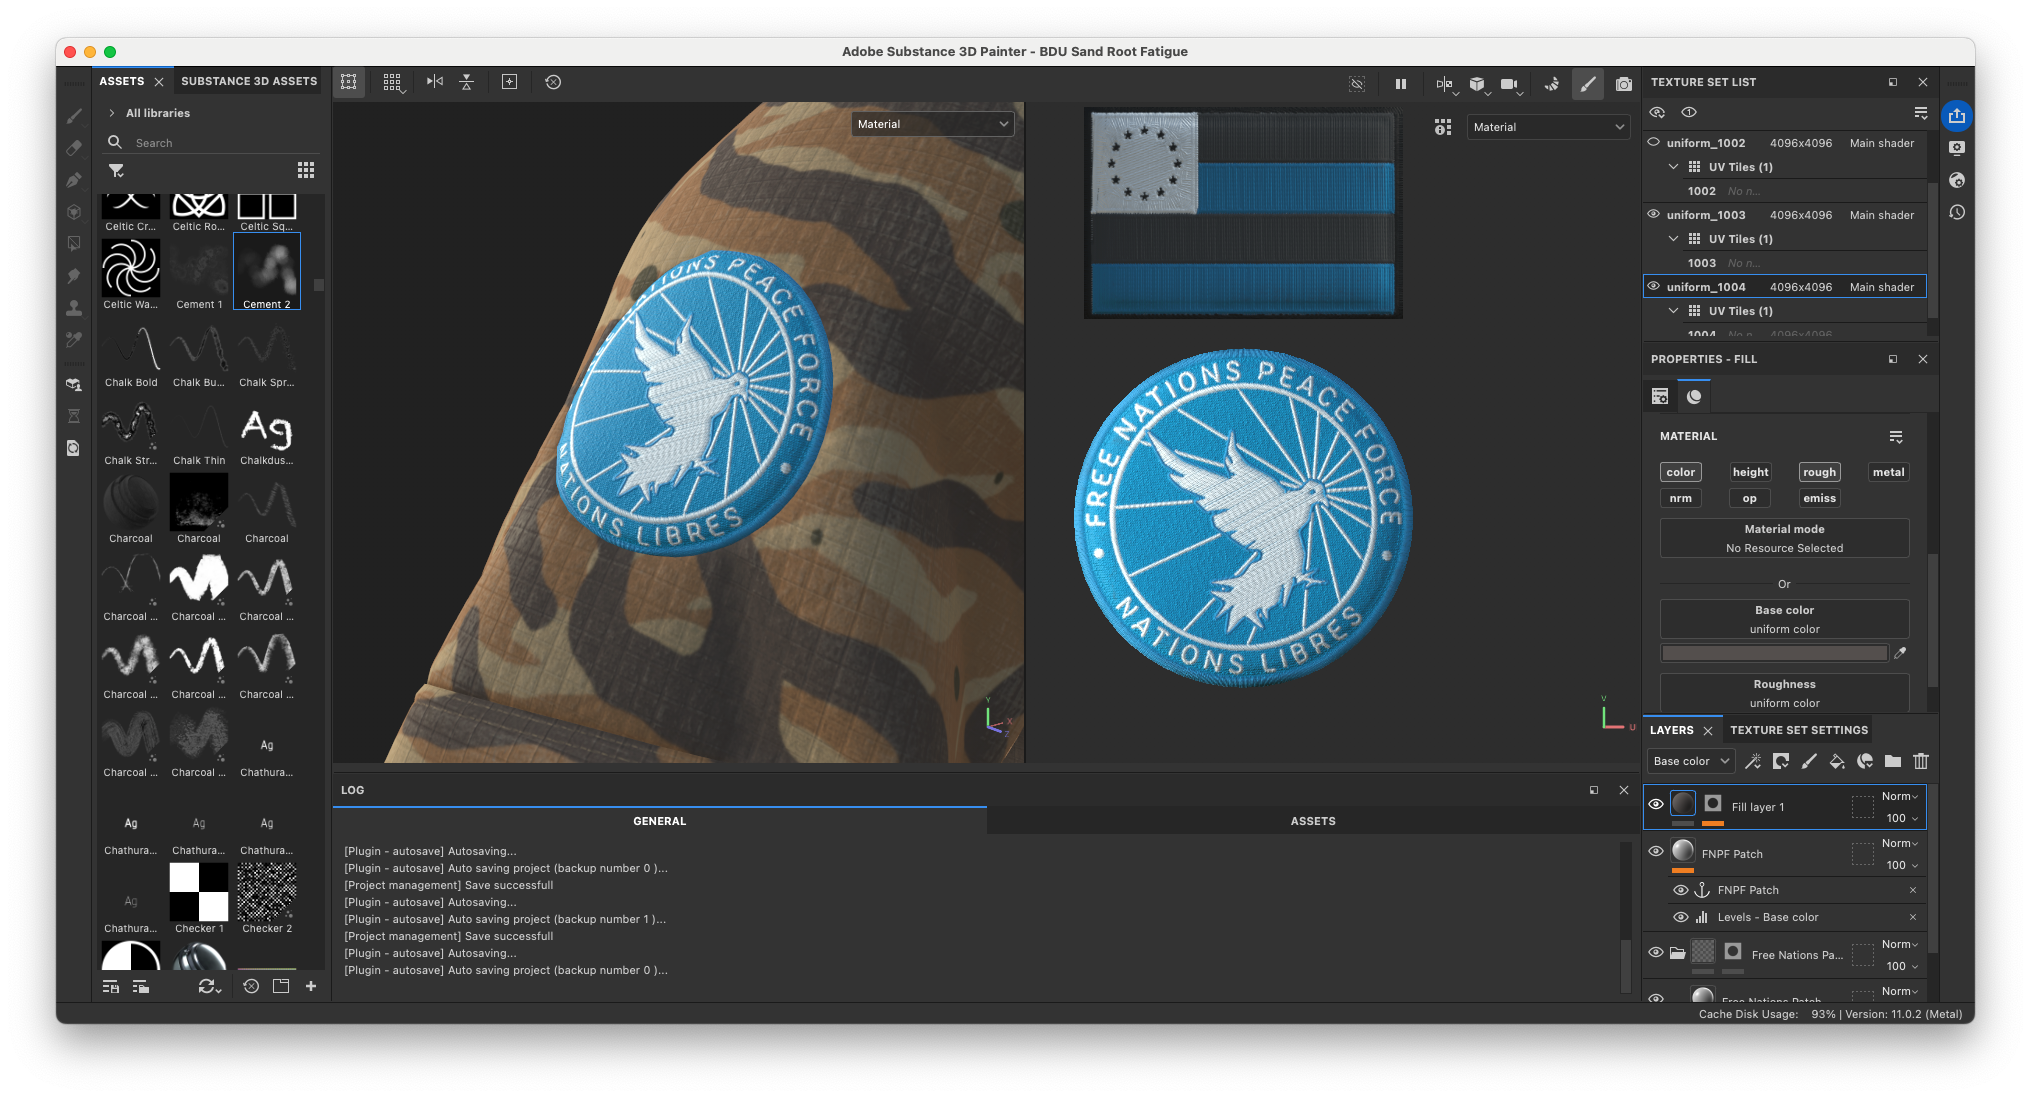This screenshot has height=1098, width=2031.
Task: Switch to the Texture Set Settings tab
Action: pos(1798,730)
